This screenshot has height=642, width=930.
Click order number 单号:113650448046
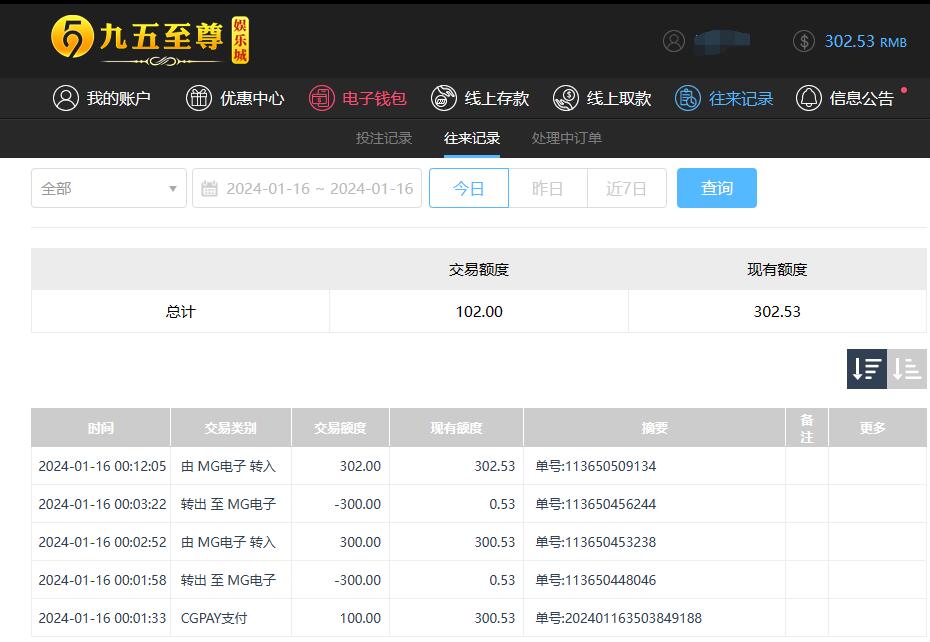[595, 580]
